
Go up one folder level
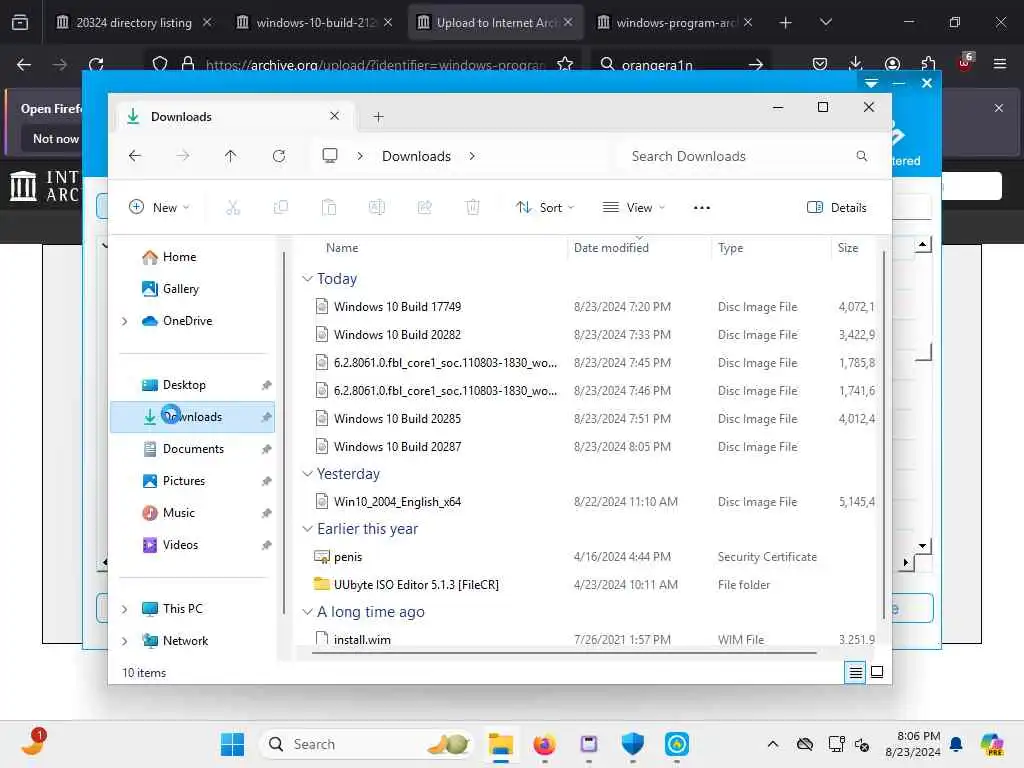(x=231, y=156)
